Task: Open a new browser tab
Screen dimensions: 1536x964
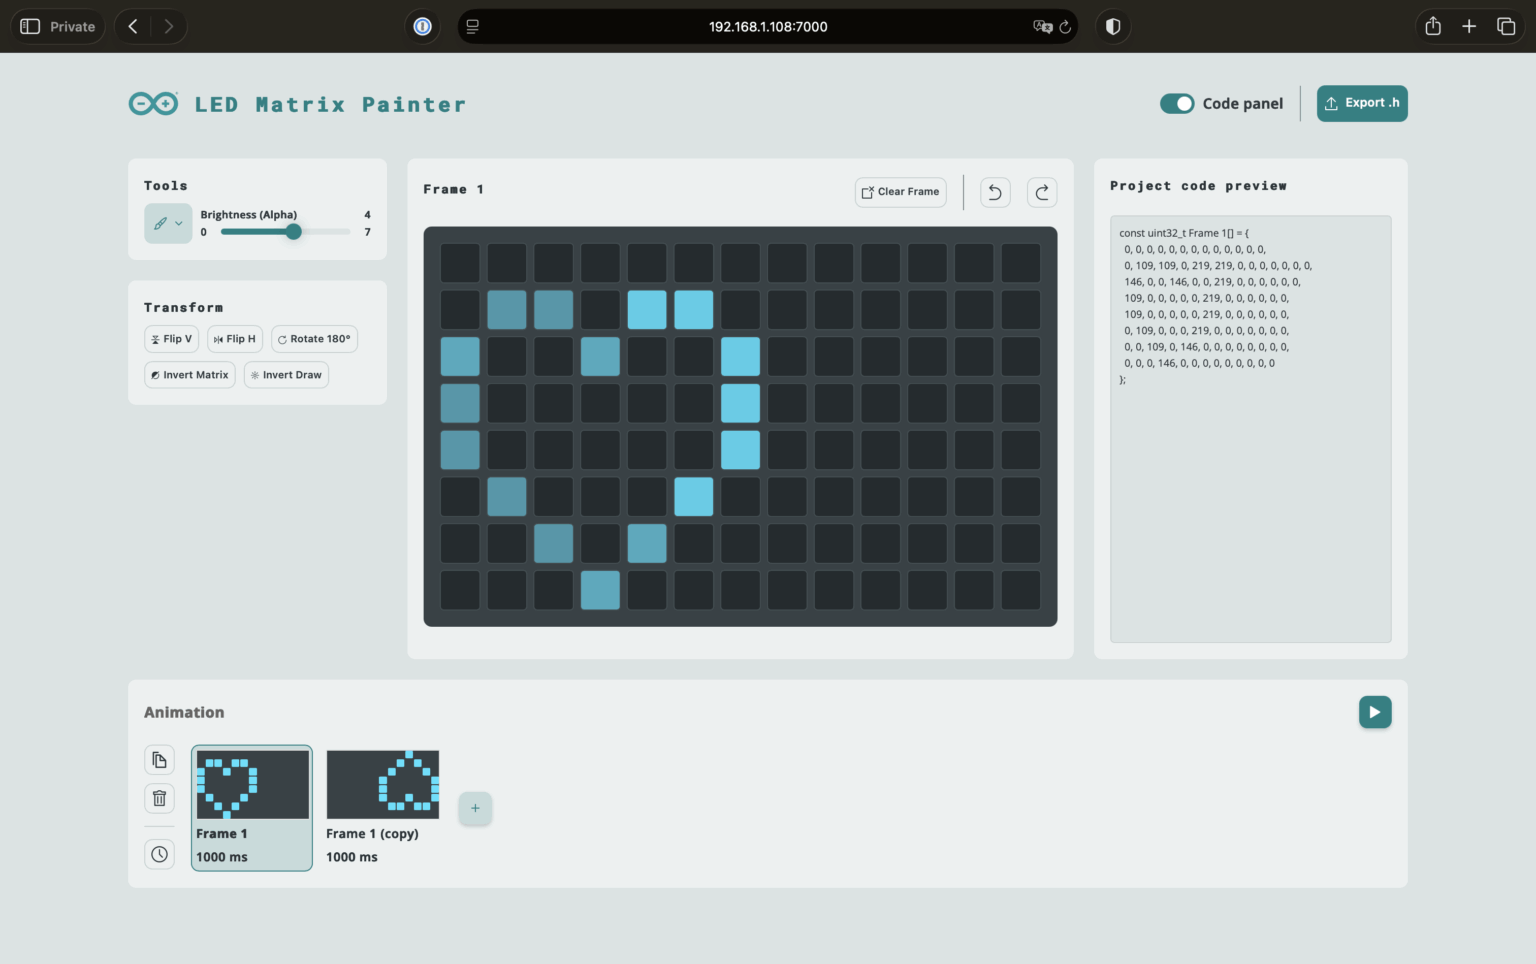Action: click(1469, 26)
